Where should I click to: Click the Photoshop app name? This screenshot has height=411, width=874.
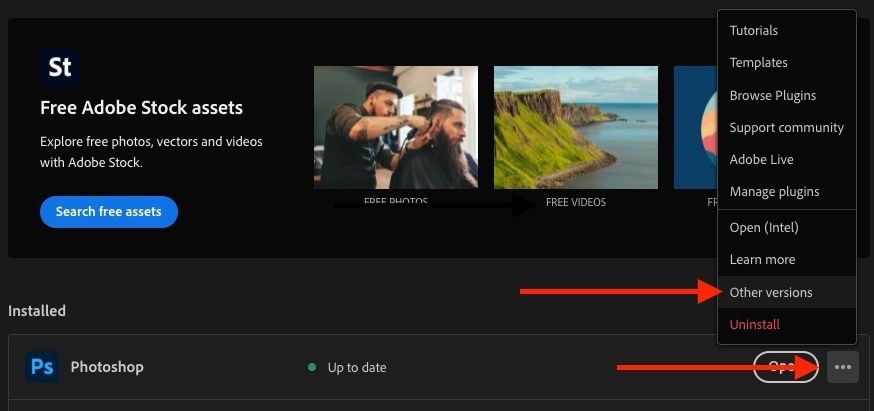[x=107, y=367]
